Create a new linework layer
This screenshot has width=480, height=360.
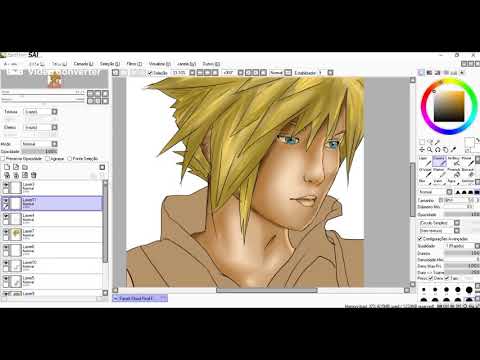pos(16,167)
